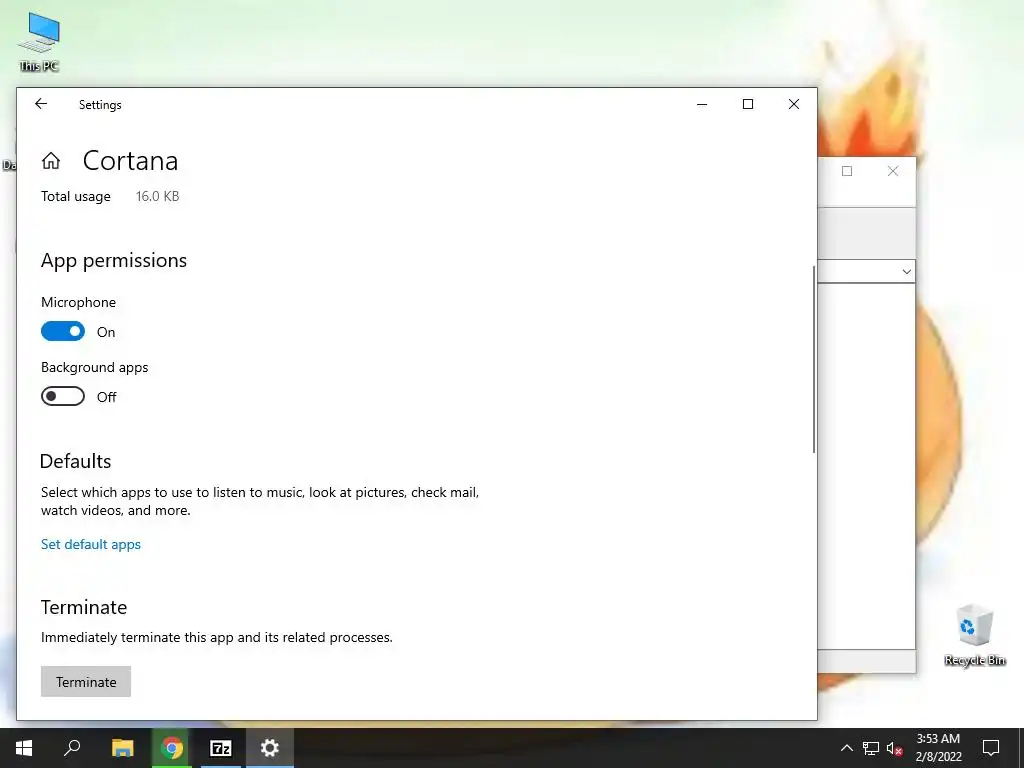Select the Settings gear in the taskbar

[x=270, y=748]
